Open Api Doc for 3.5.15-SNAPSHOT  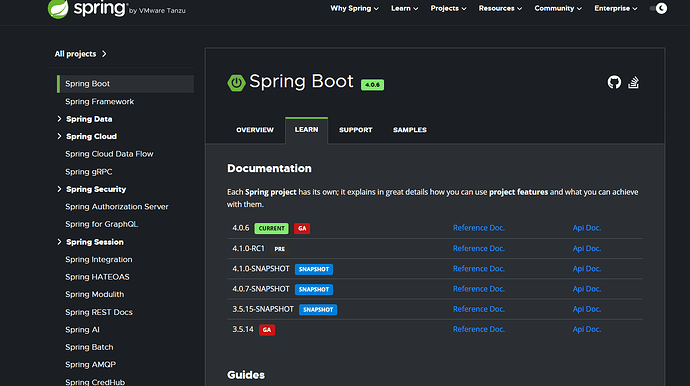pos(587,309)
